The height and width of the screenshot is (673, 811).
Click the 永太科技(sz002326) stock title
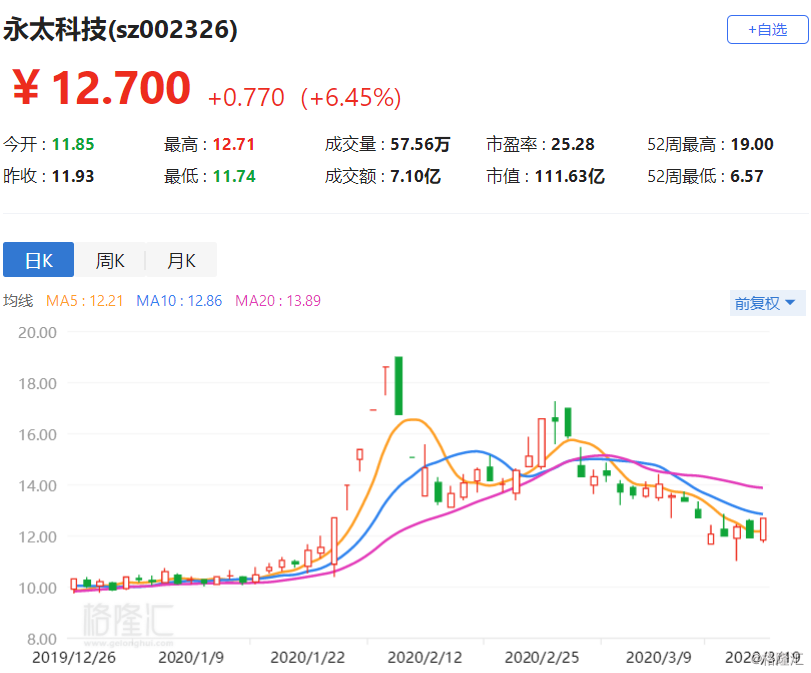(120, 29)
